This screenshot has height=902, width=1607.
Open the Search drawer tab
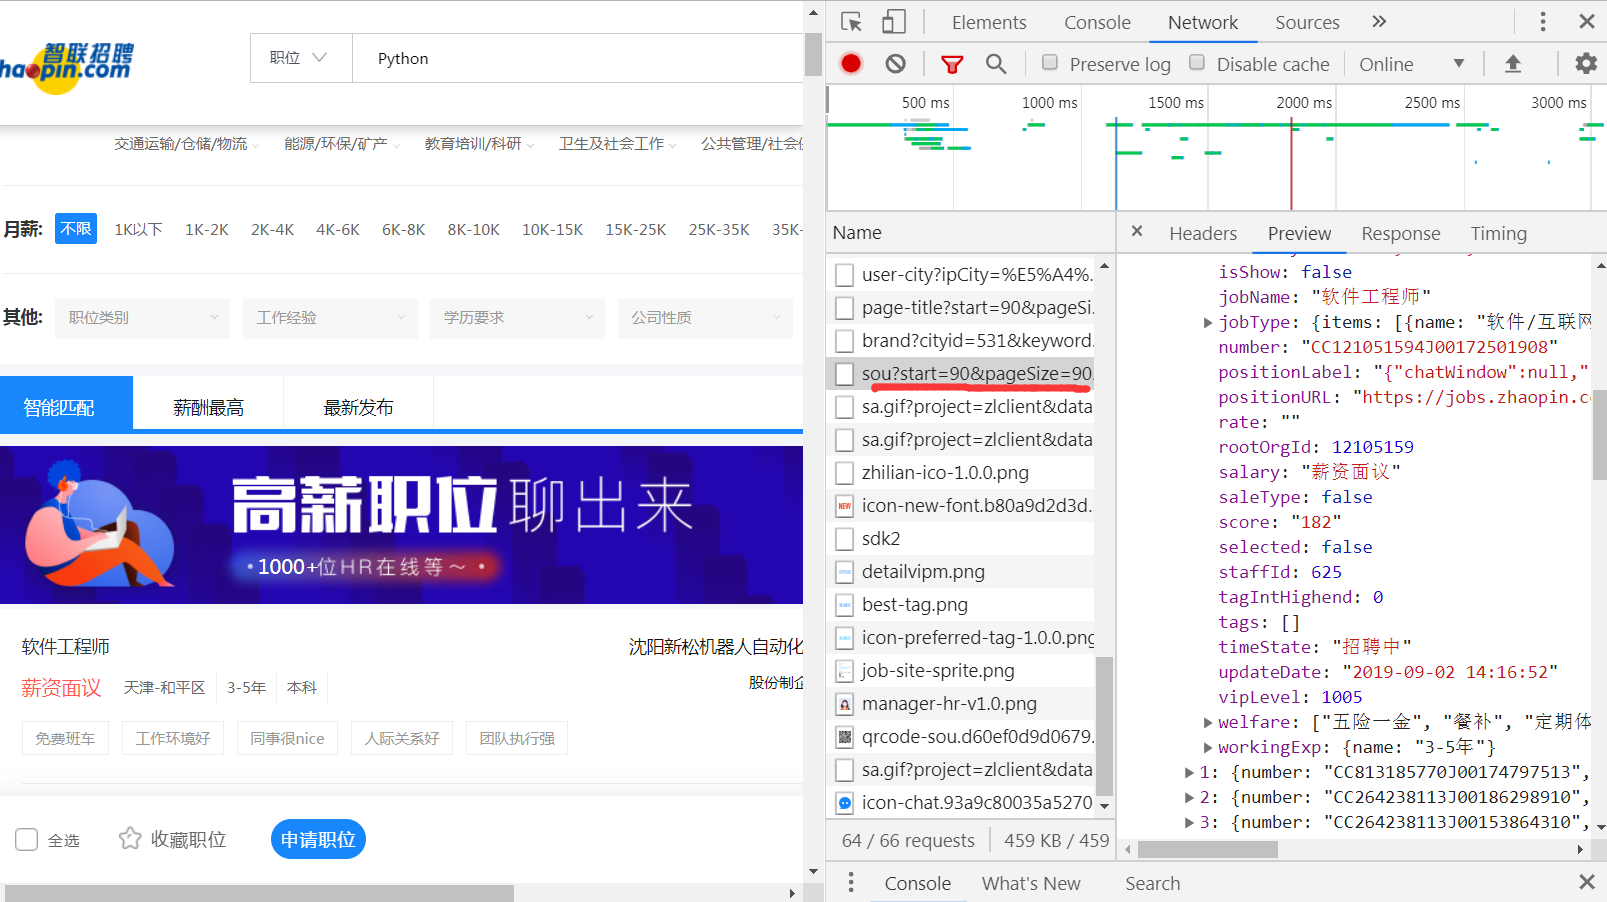point(1152,883)
